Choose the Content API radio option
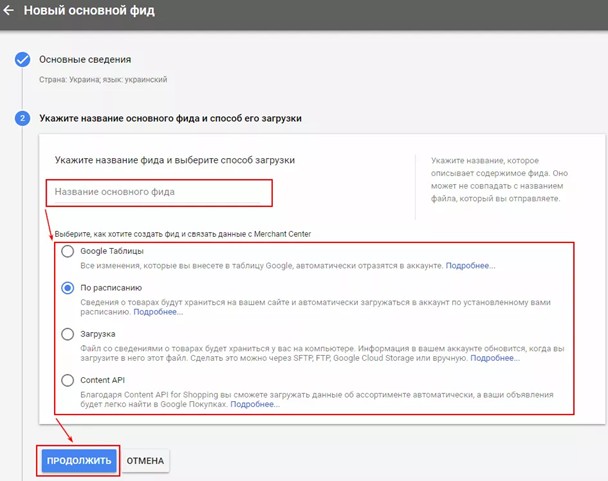 pos(68,380)
